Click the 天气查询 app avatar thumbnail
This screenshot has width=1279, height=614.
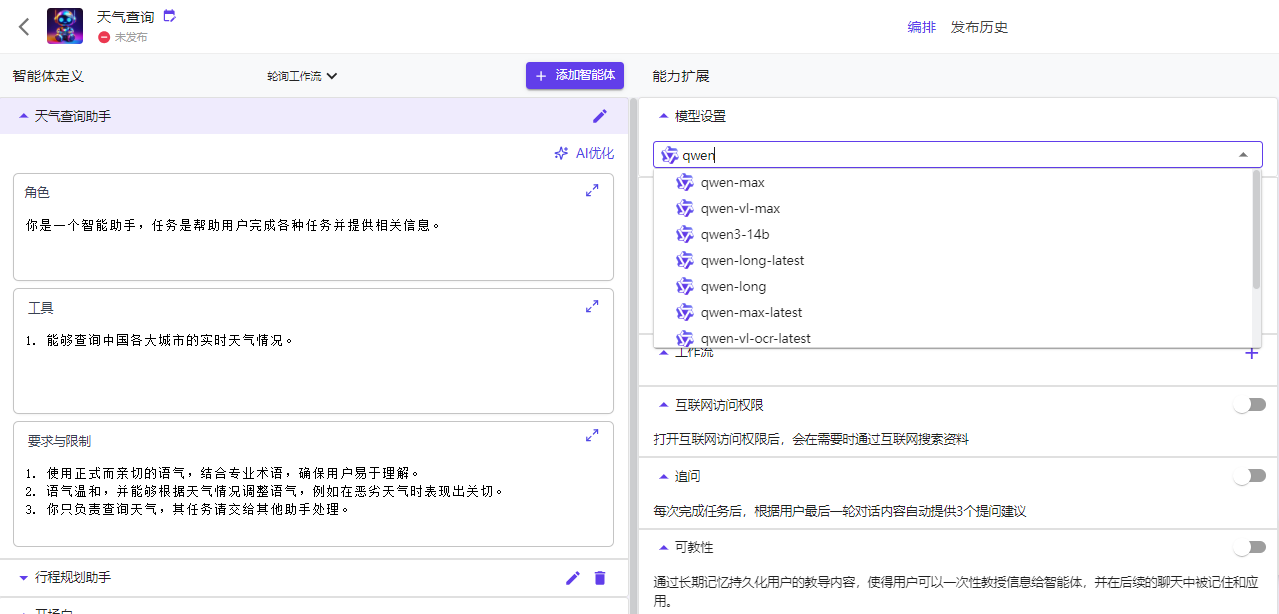(x=65, y=27)
